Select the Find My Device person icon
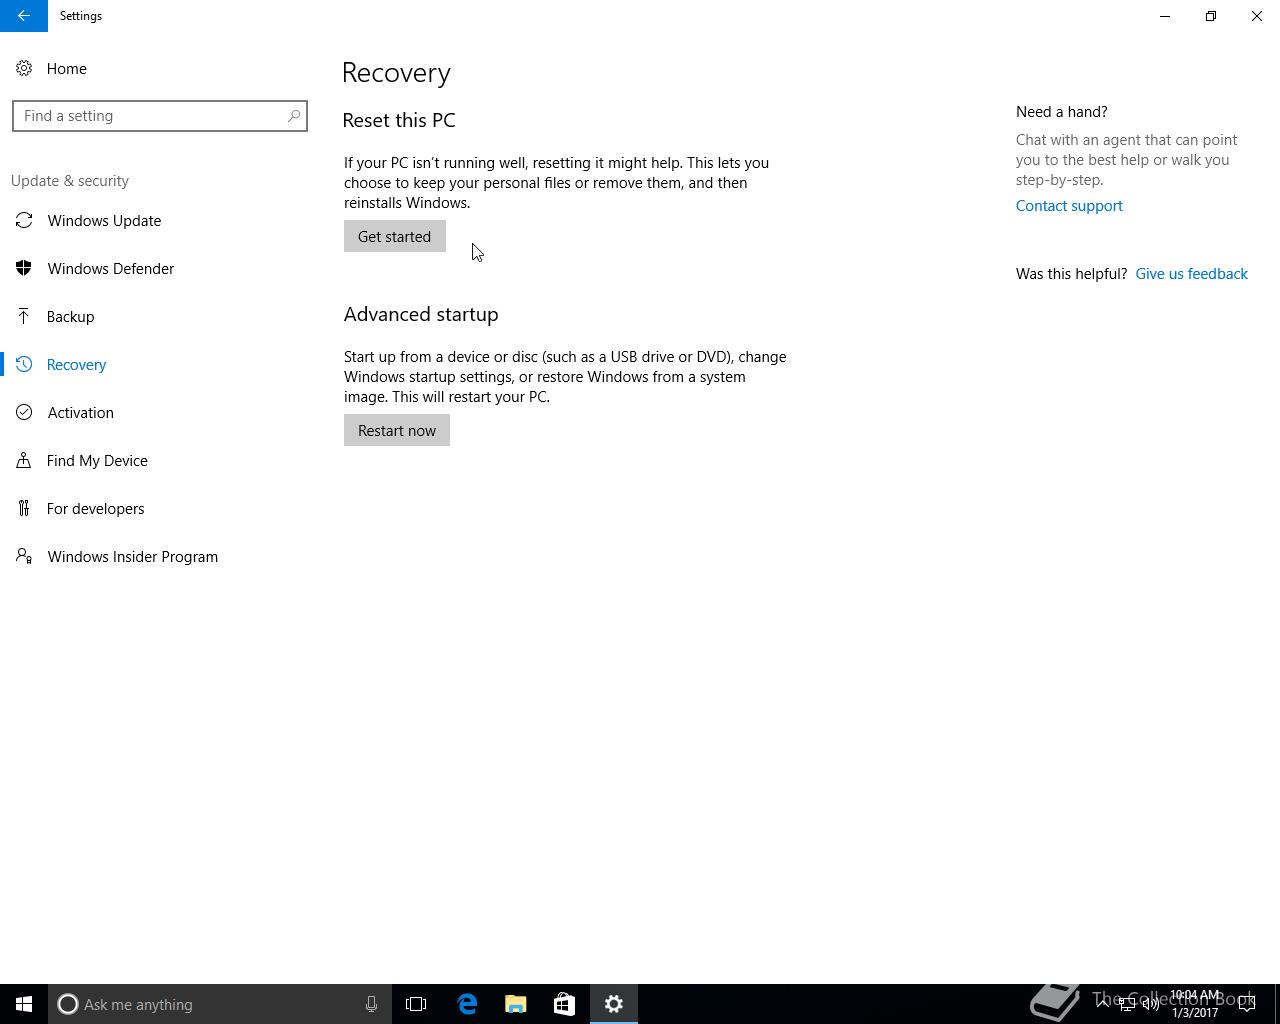Image resolution: width=1280 pixels, height=1024 pixels. (x=24, y=460)
